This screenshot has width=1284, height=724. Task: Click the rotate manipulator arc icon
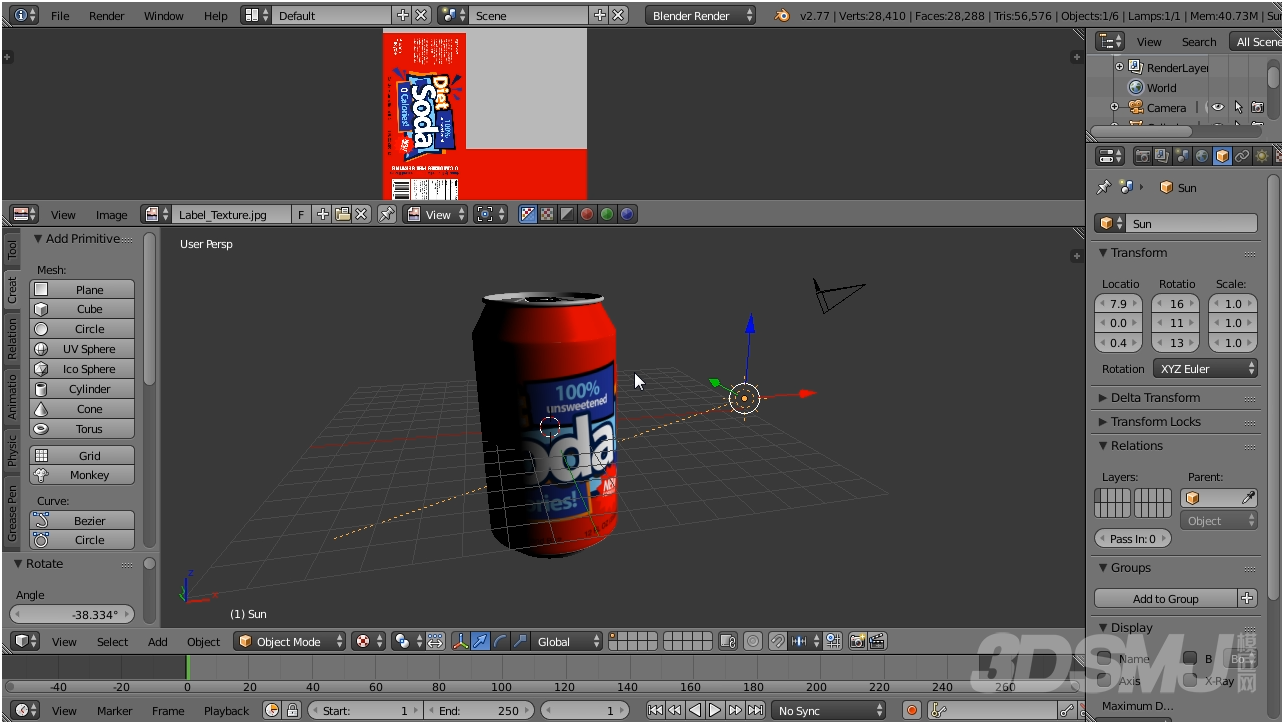point(501,641)
